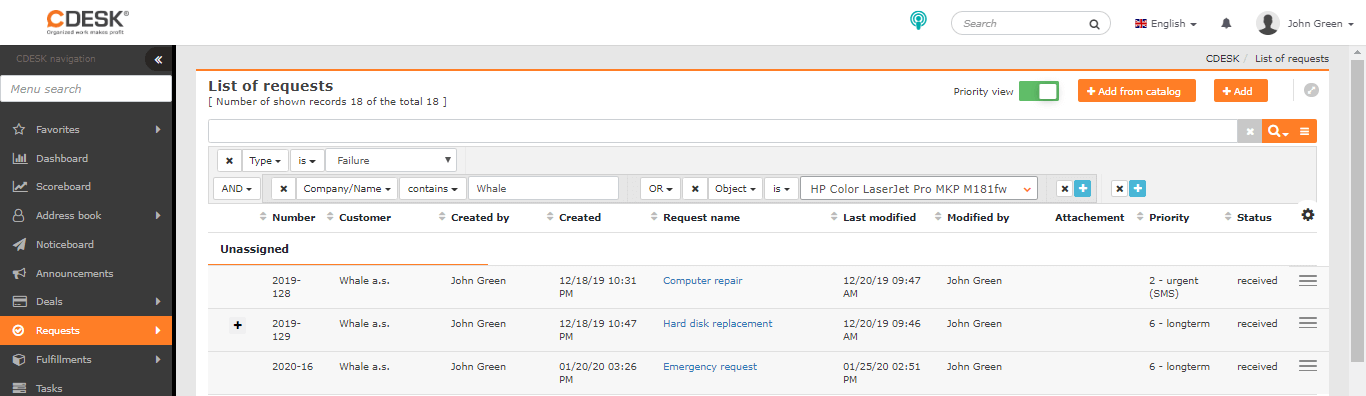Clear the main request search field

click(x=1250, y=131)
